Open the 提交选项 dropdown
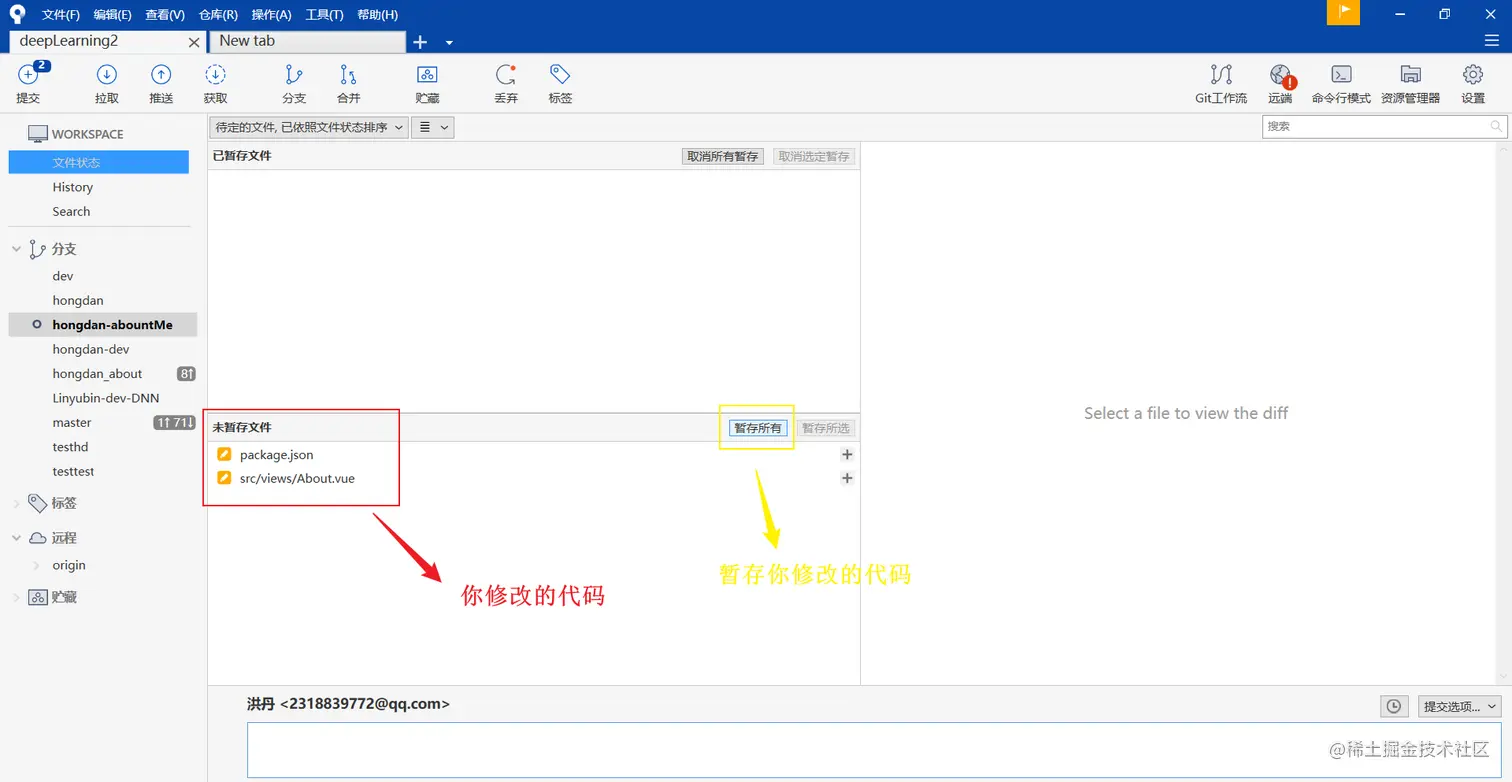 [x=1460, y=706]
